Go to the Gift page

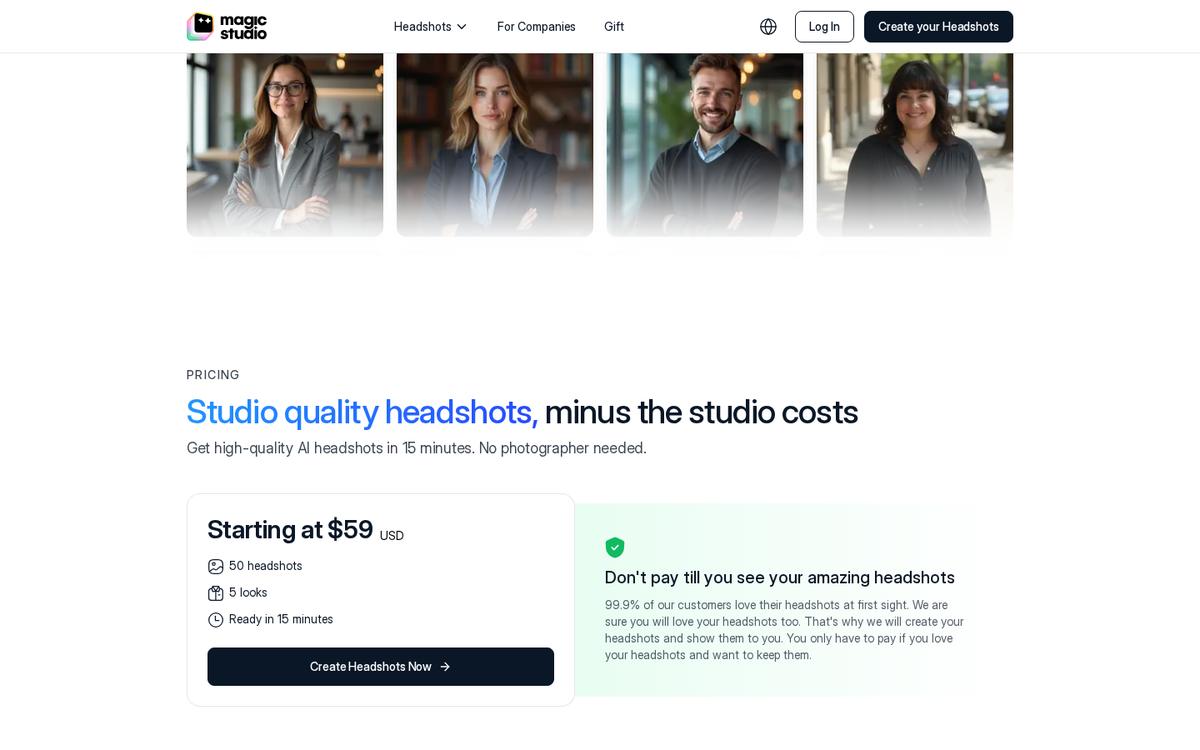614,27
